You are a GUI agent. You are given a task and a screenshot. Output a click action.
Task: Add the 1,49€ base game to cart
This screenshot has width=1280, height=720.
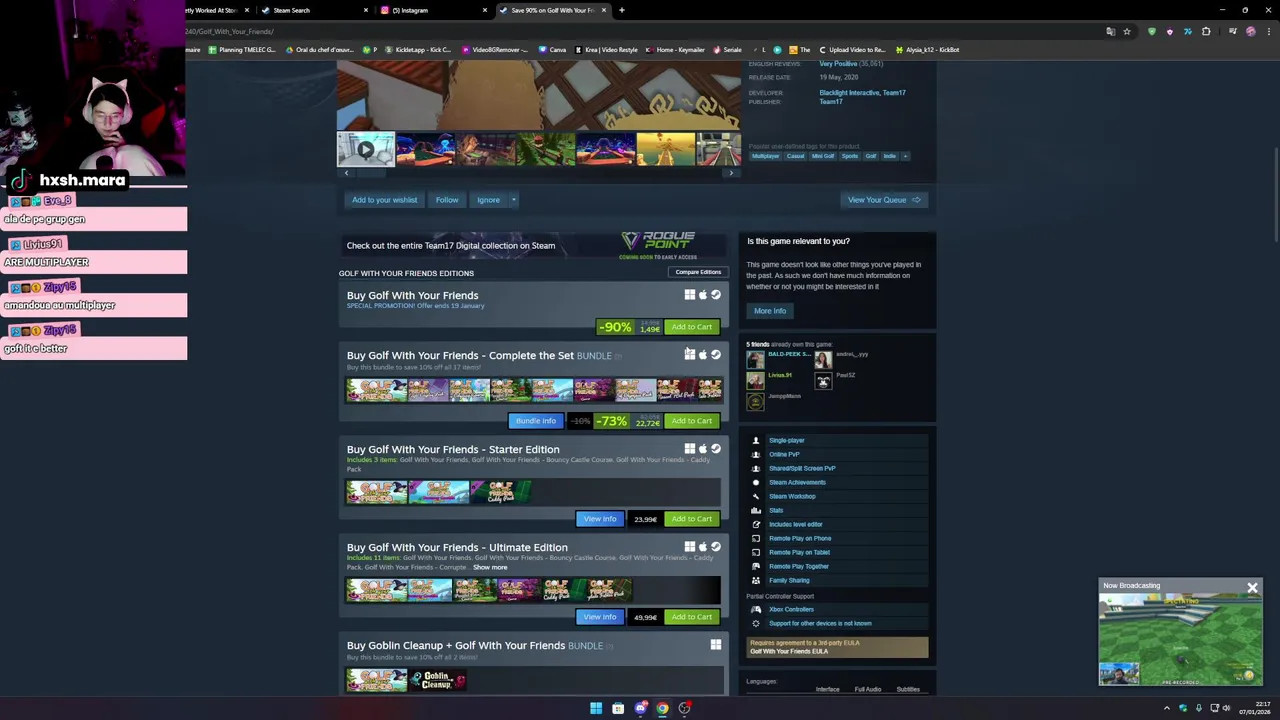coord(691,327)
